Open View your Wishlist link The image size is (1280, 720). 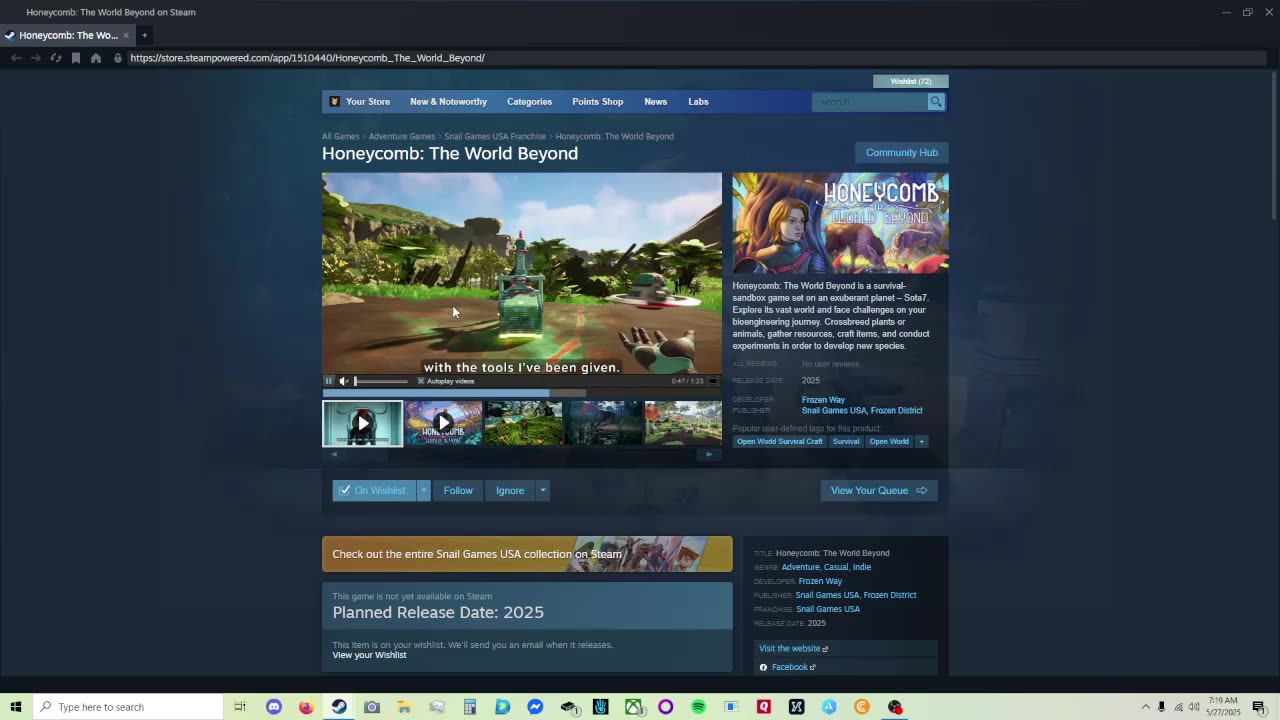click(369, 655)
